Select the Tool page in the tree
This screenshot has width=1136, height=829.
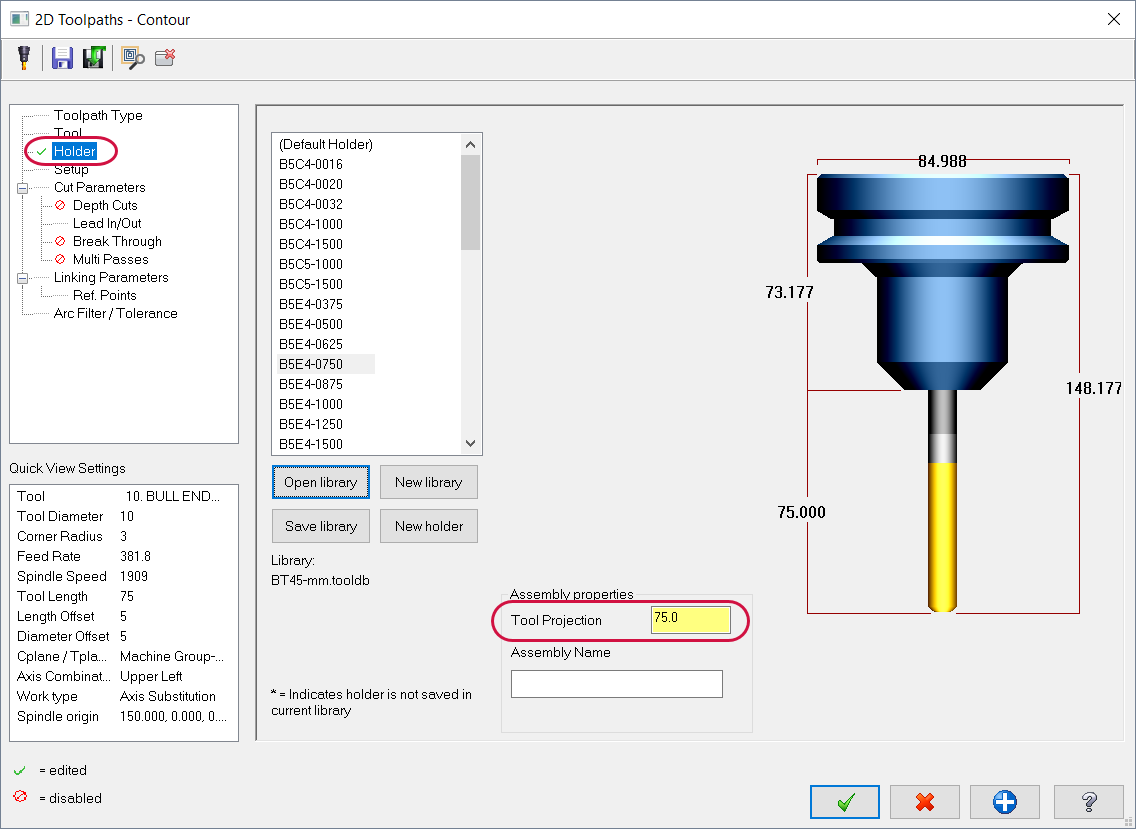[68, 133]
